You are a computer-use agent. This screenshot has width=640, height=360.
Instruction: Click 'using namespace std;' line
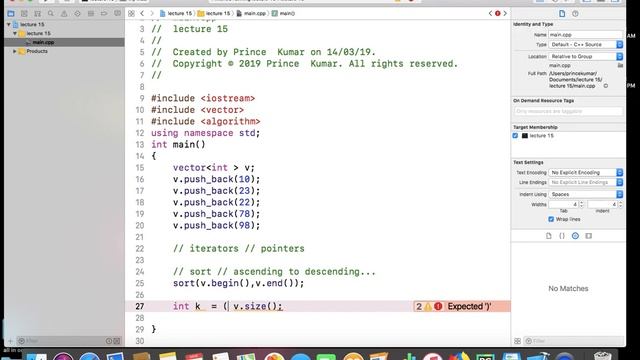[205, 133]
